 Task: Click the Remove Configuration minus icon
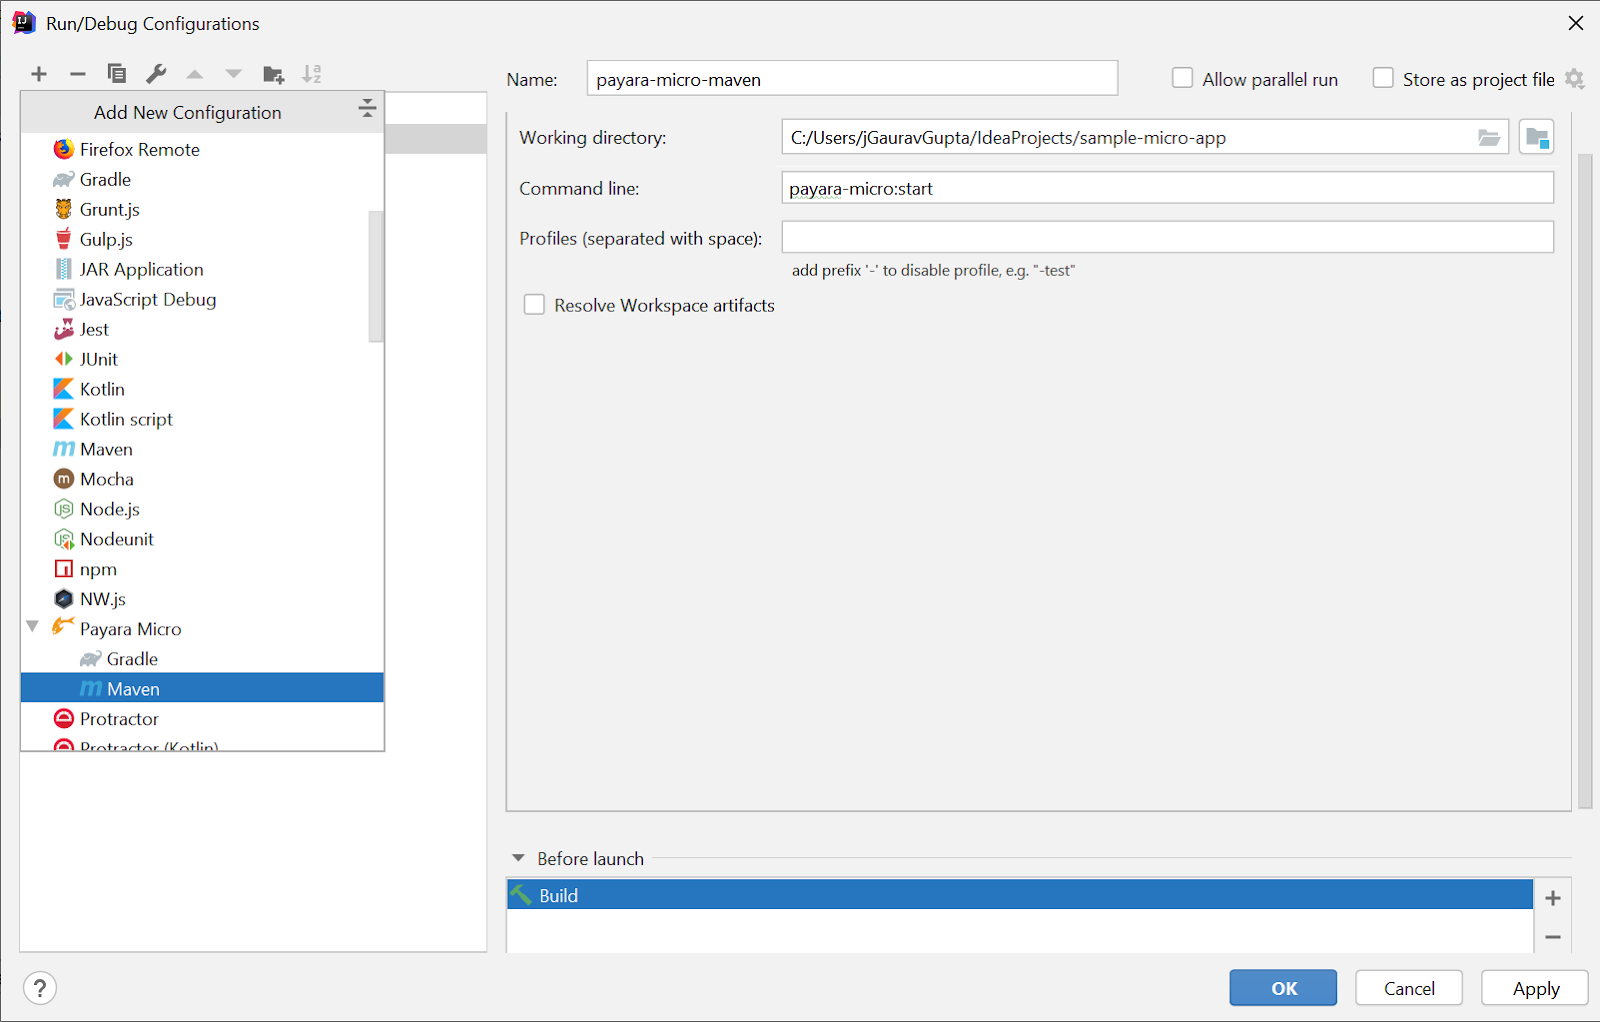78,74
